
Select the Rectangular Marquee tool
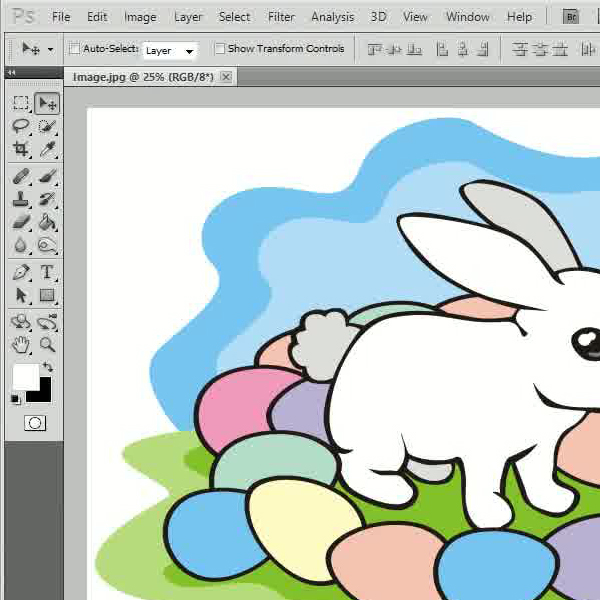pyautogui.click(x=21, y=103)
